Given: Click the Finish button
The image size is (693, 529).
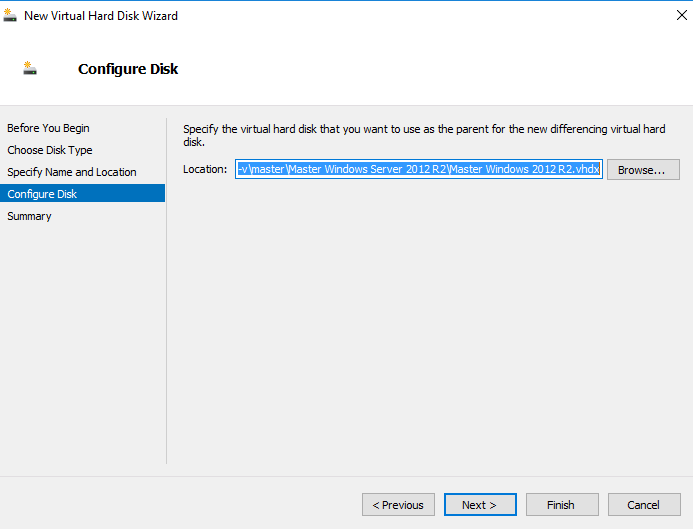Looking at the screenshot, I should click(x=562, y=505).
